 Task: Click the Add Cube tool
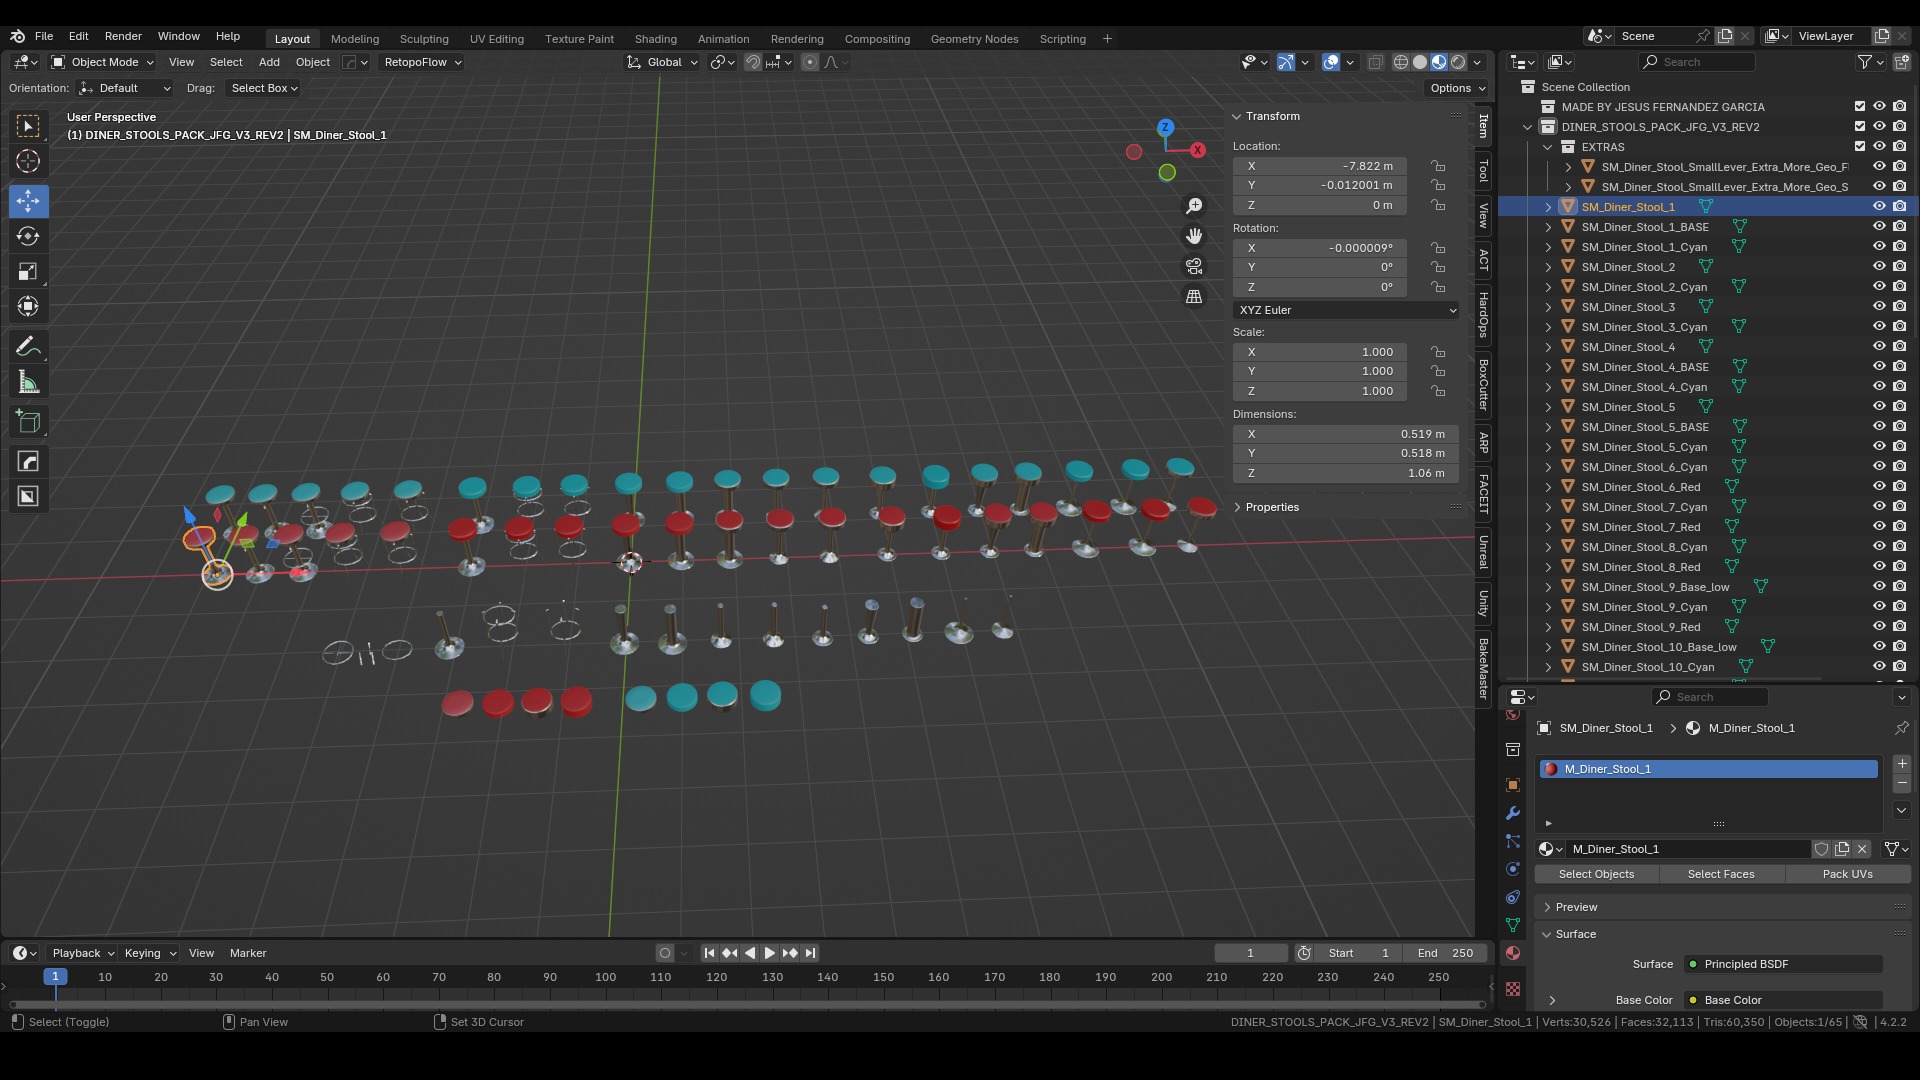28,422
